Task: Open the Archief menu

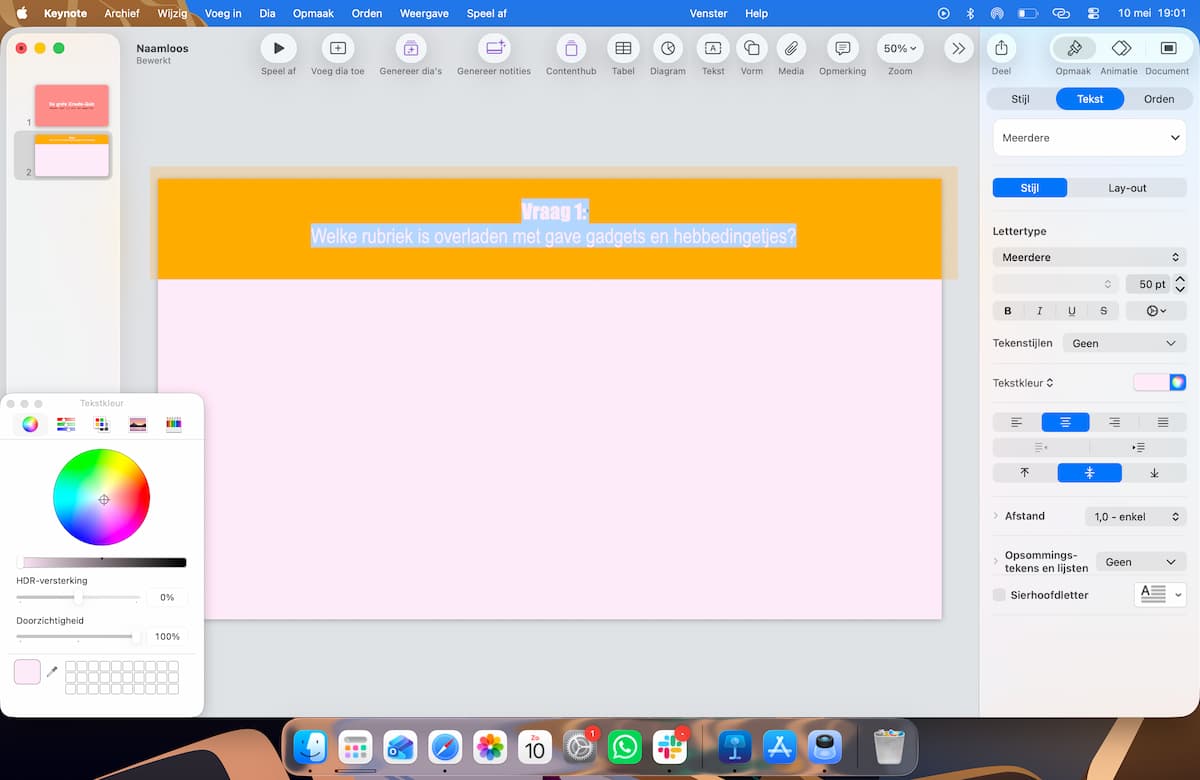Action: [122, 13]
